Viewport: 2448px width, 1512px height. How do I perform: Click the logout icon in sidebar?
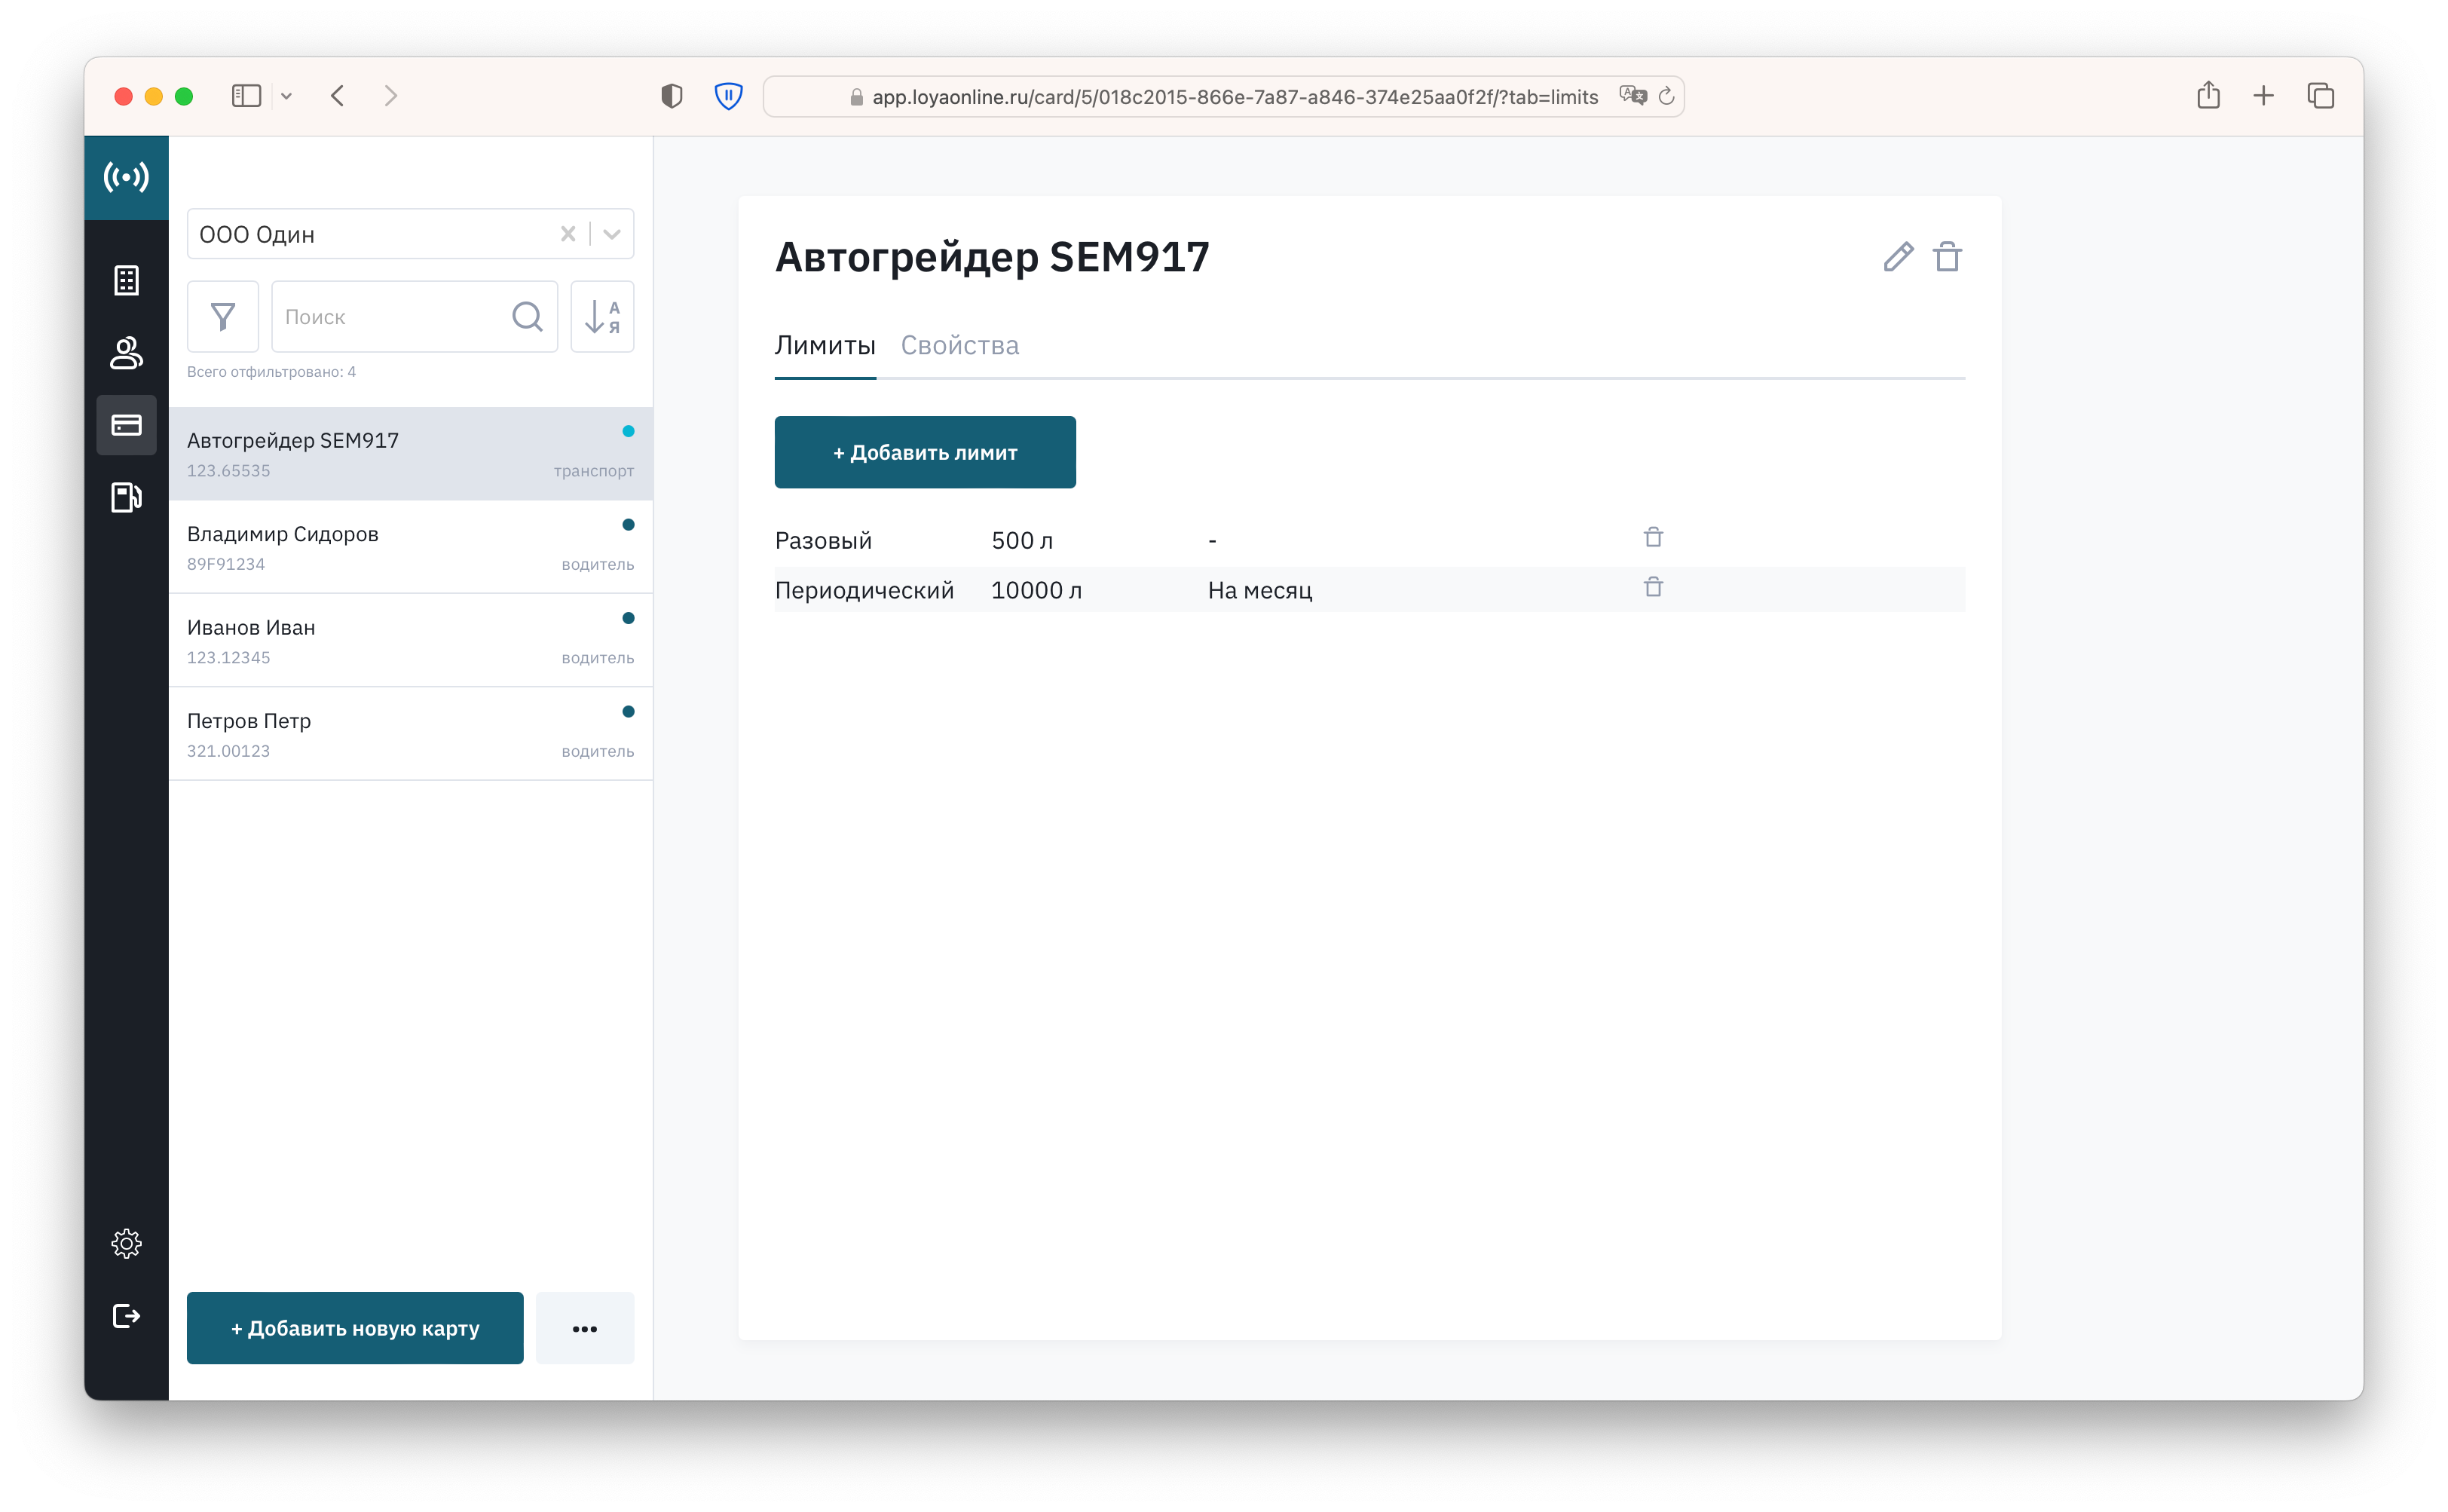pyautogui.click(x=126, y=1316)
